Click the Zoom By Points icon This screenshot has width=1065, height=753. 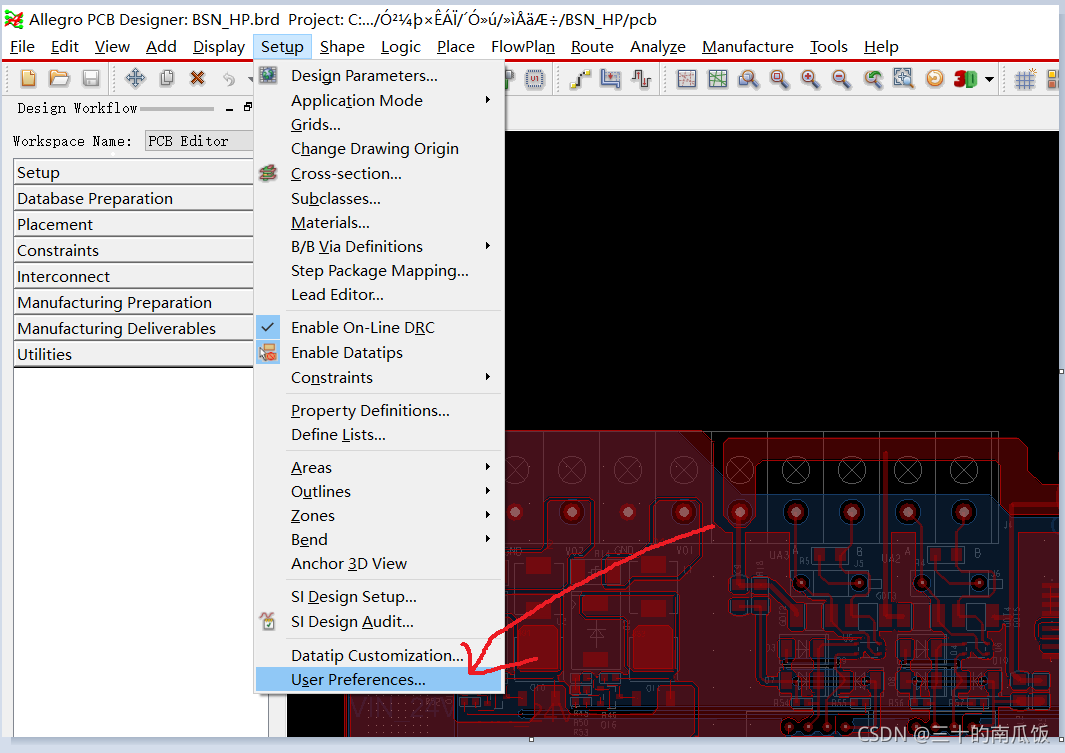748,79
